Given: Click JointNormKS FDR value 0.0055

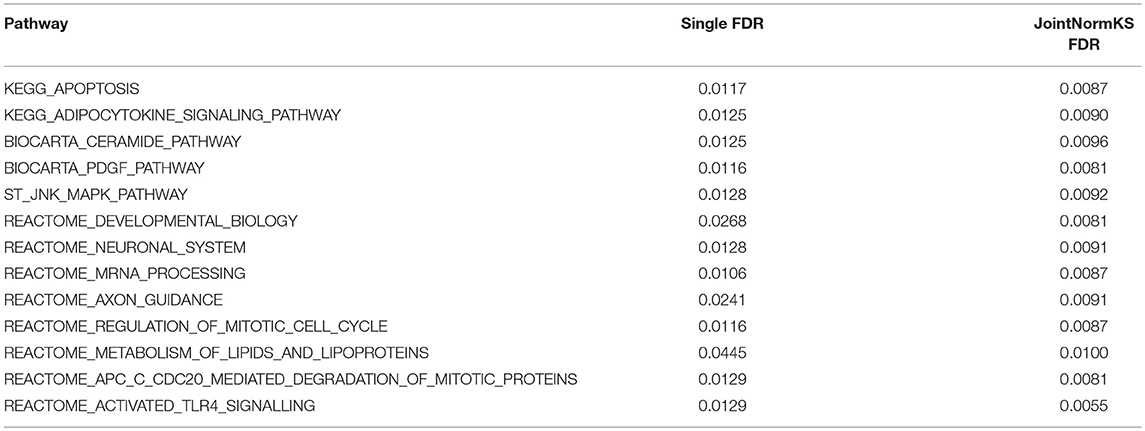Looking at the screenshot, I should 1084,405.
